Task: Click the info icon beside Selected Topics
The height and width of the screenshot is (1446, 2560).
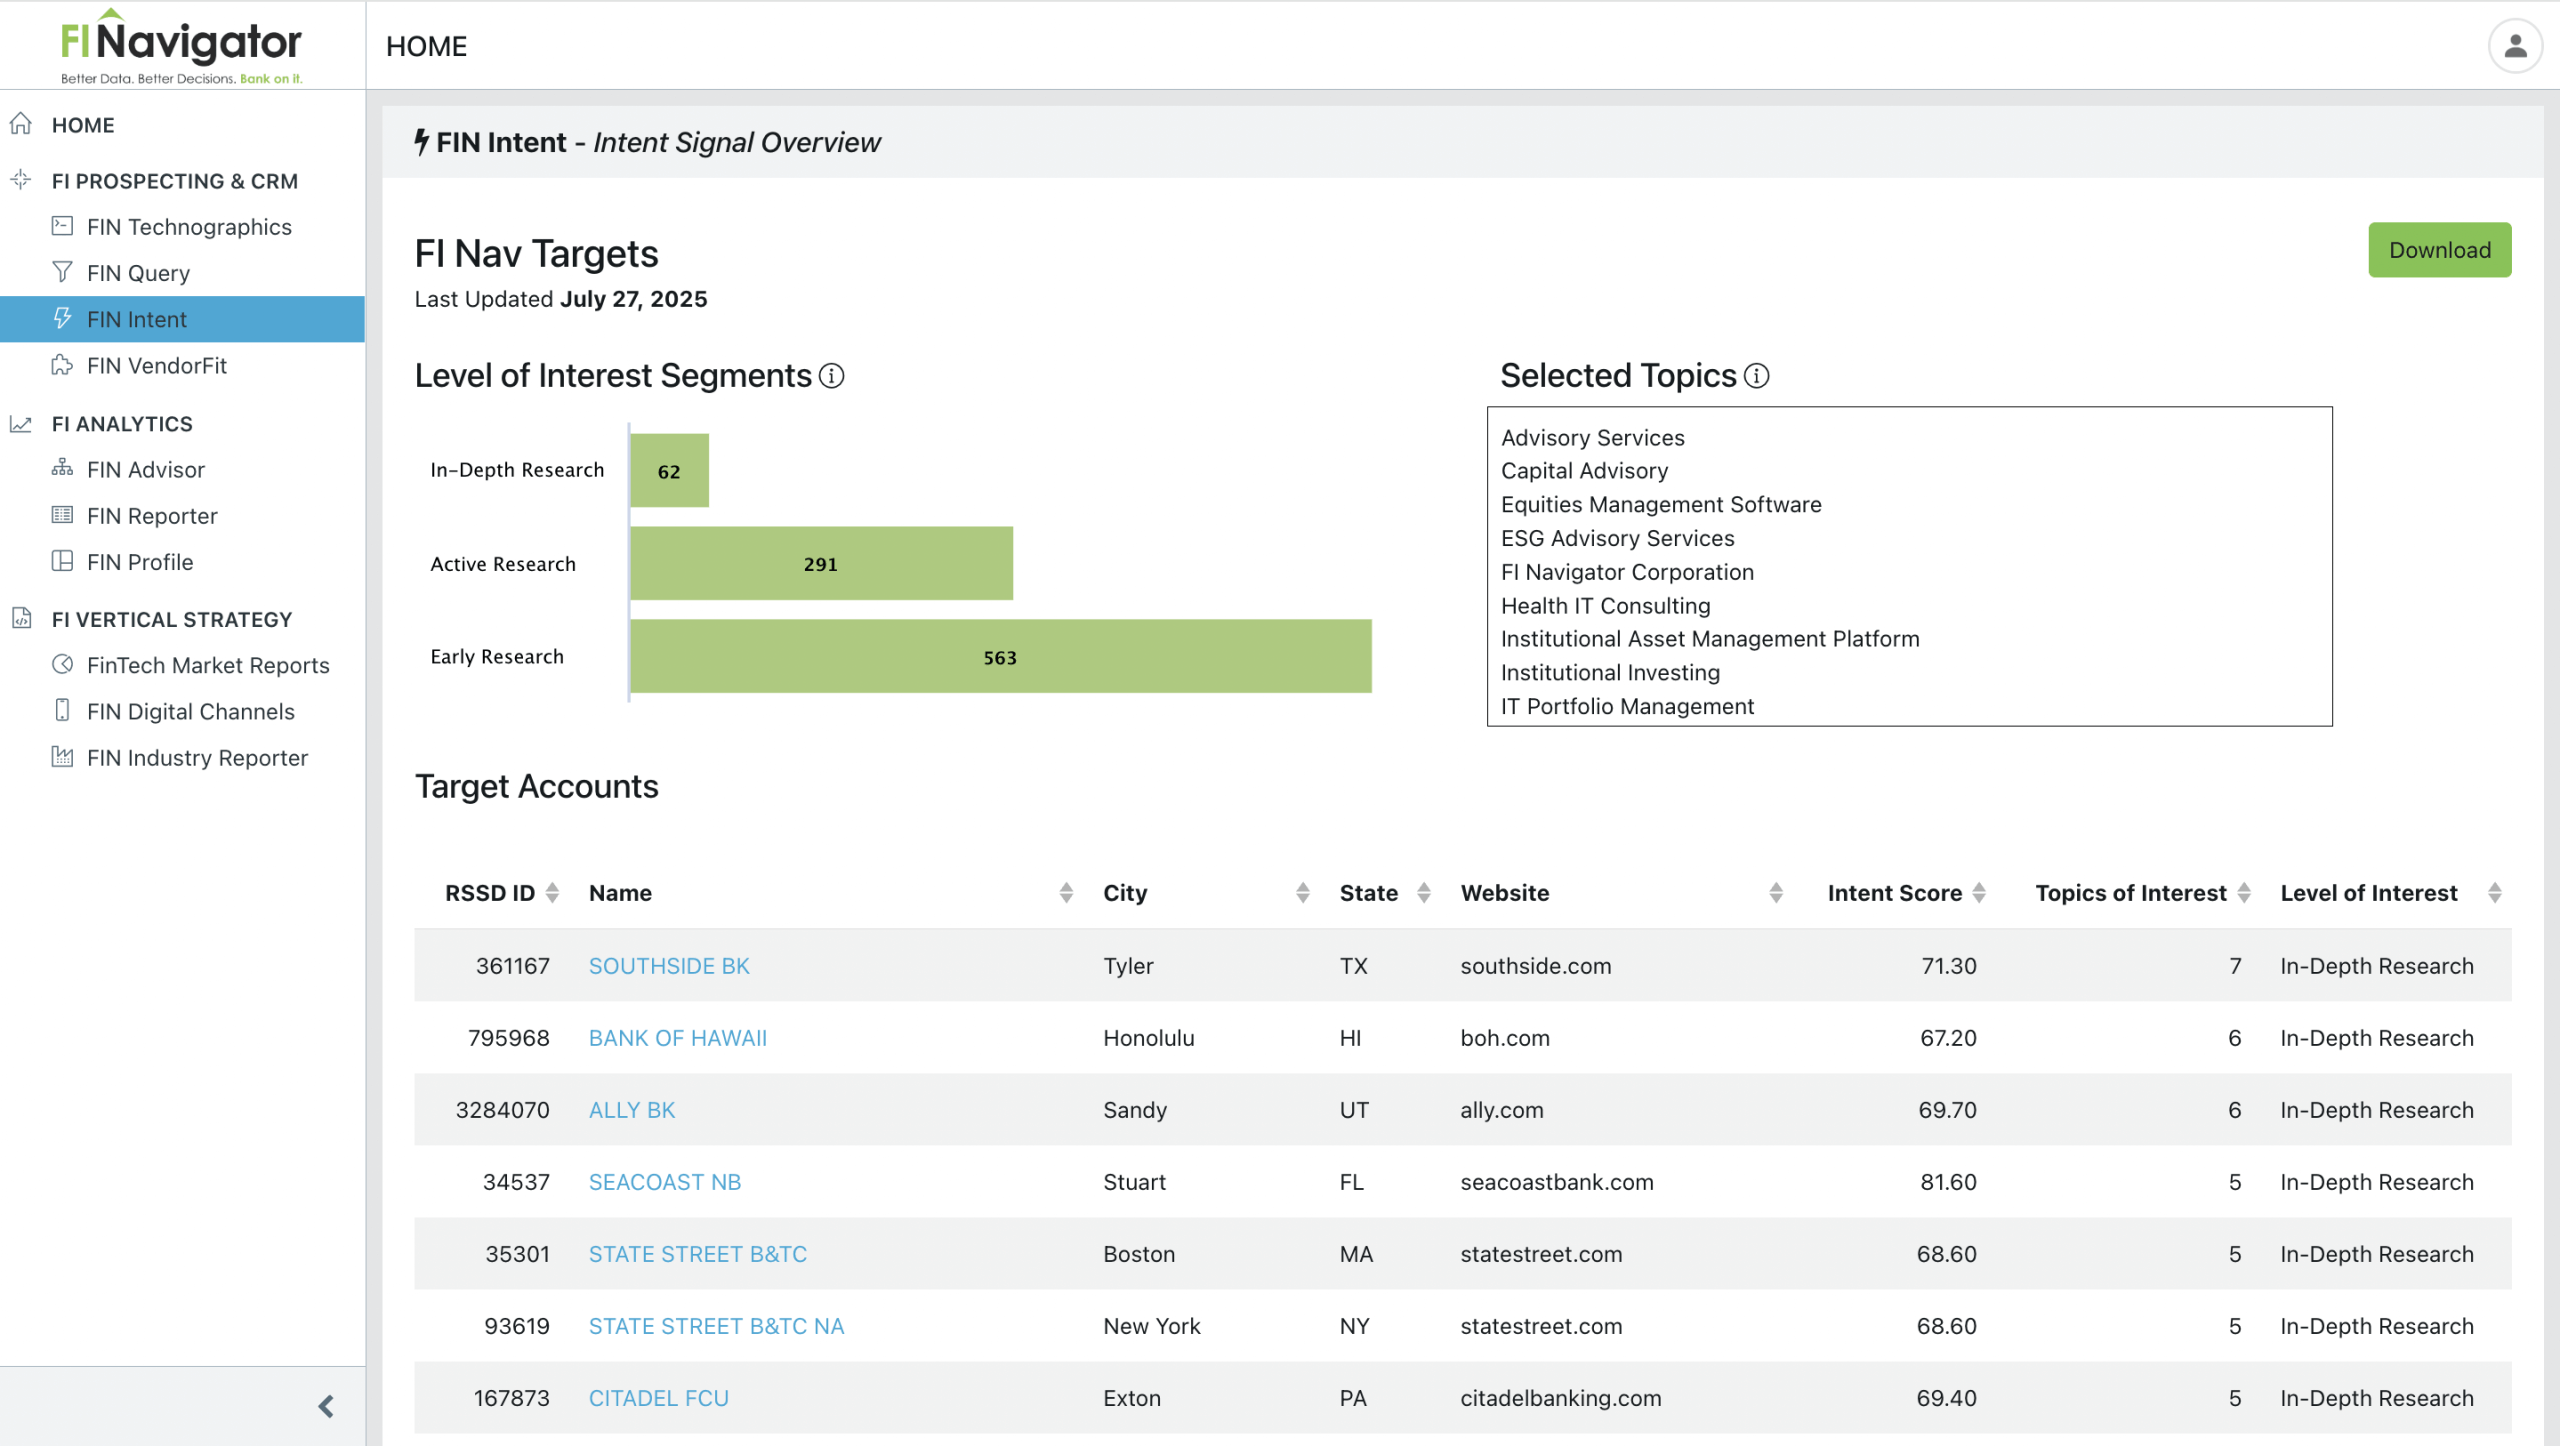Action: click(x=1757, y=376)
